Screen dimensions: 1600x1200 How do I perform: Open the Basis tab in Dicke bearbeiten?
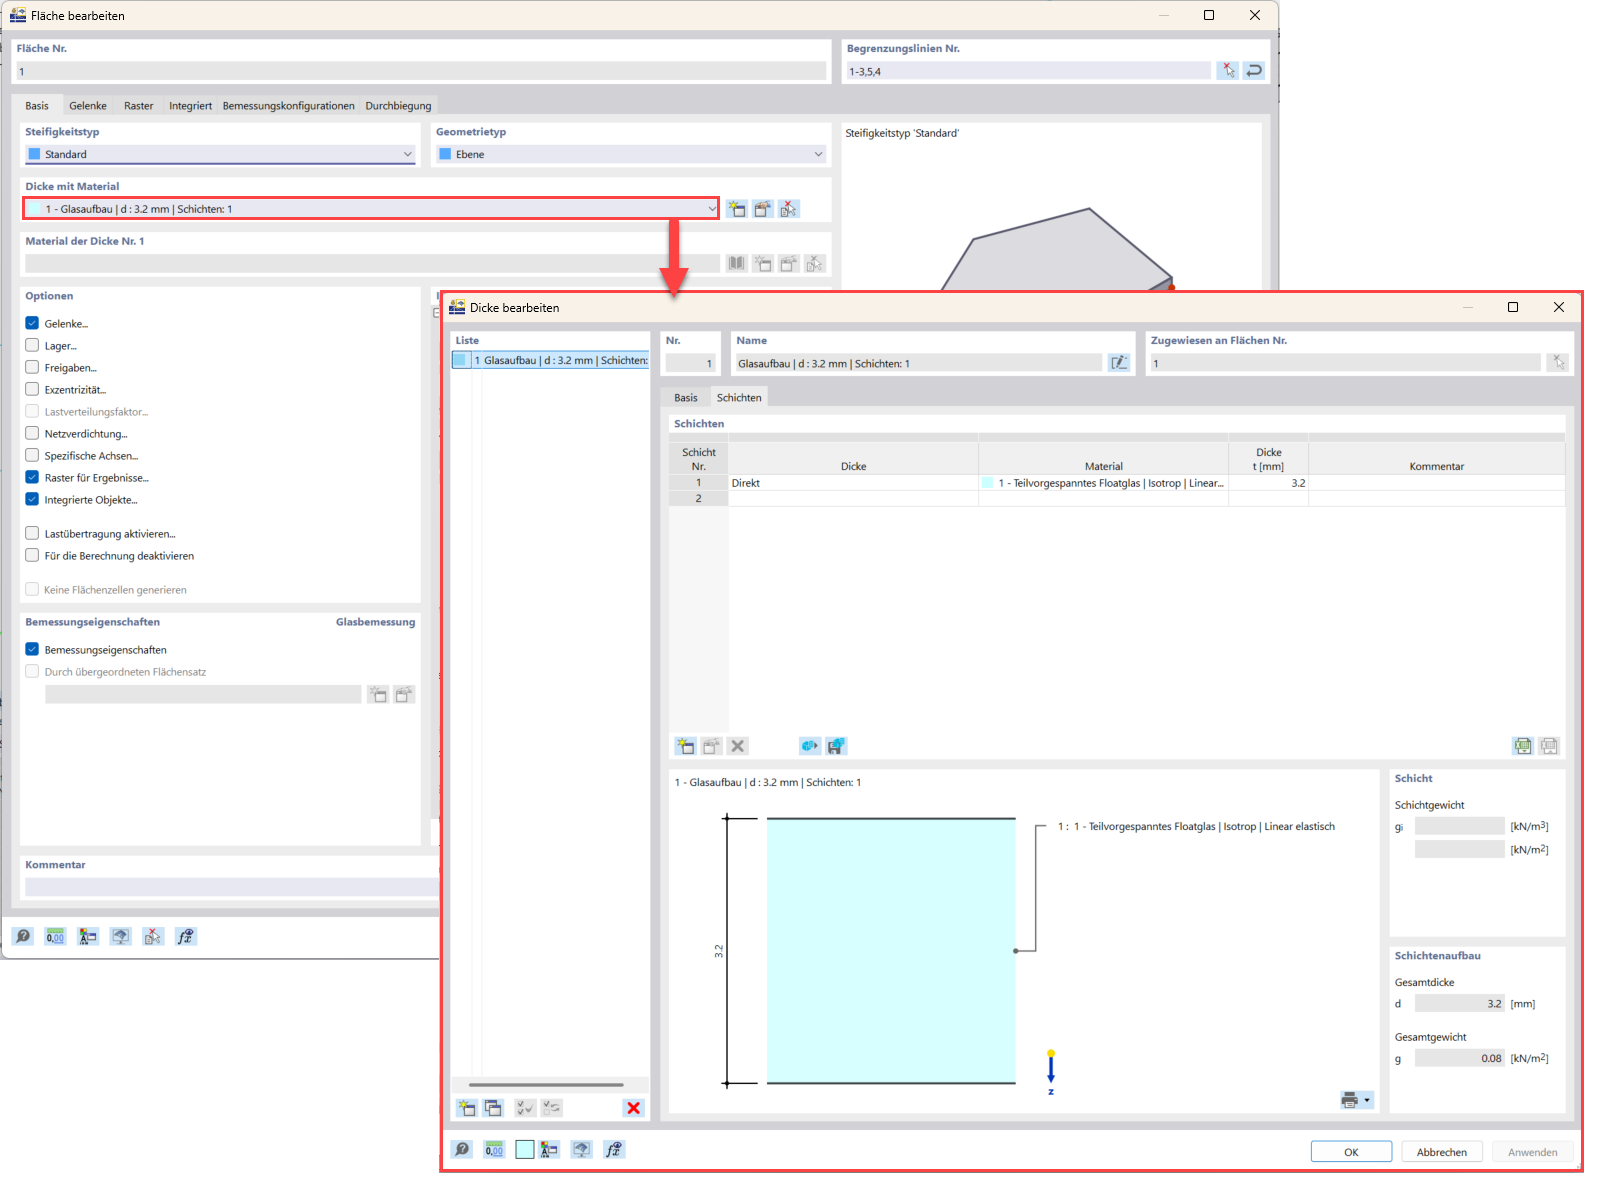(686, 396)
